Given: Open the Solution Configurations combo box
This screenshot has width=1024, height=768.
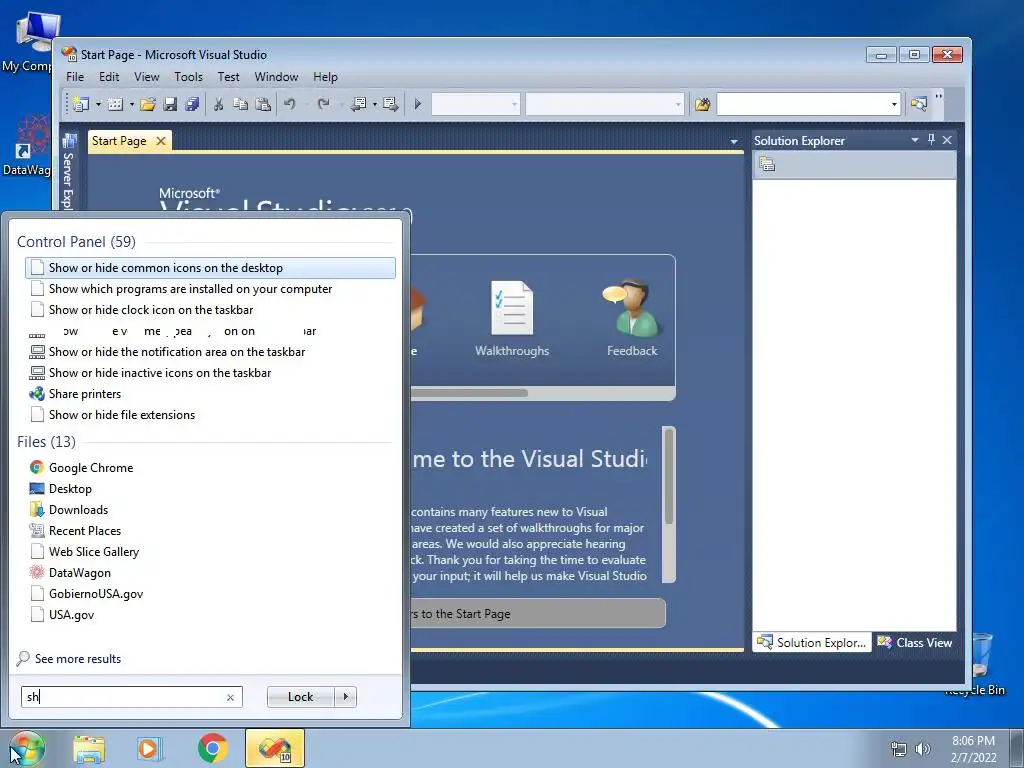Looking at the screenshot, I should click(x=475, y=104).
